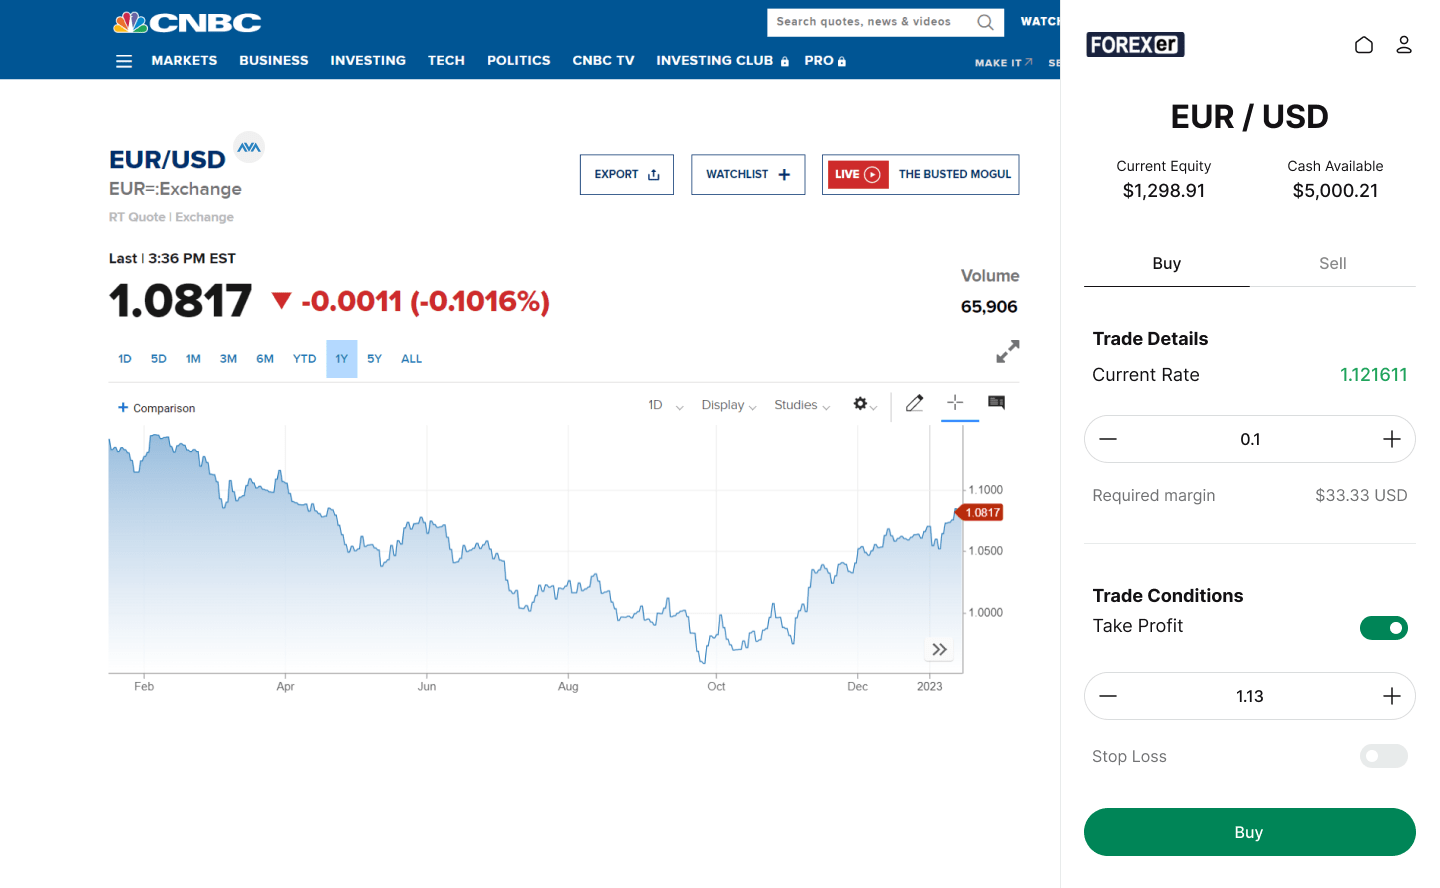The image size is (1440, 888).
Task: Switch to the Buy tab
Action: [x=1167, y=263]
